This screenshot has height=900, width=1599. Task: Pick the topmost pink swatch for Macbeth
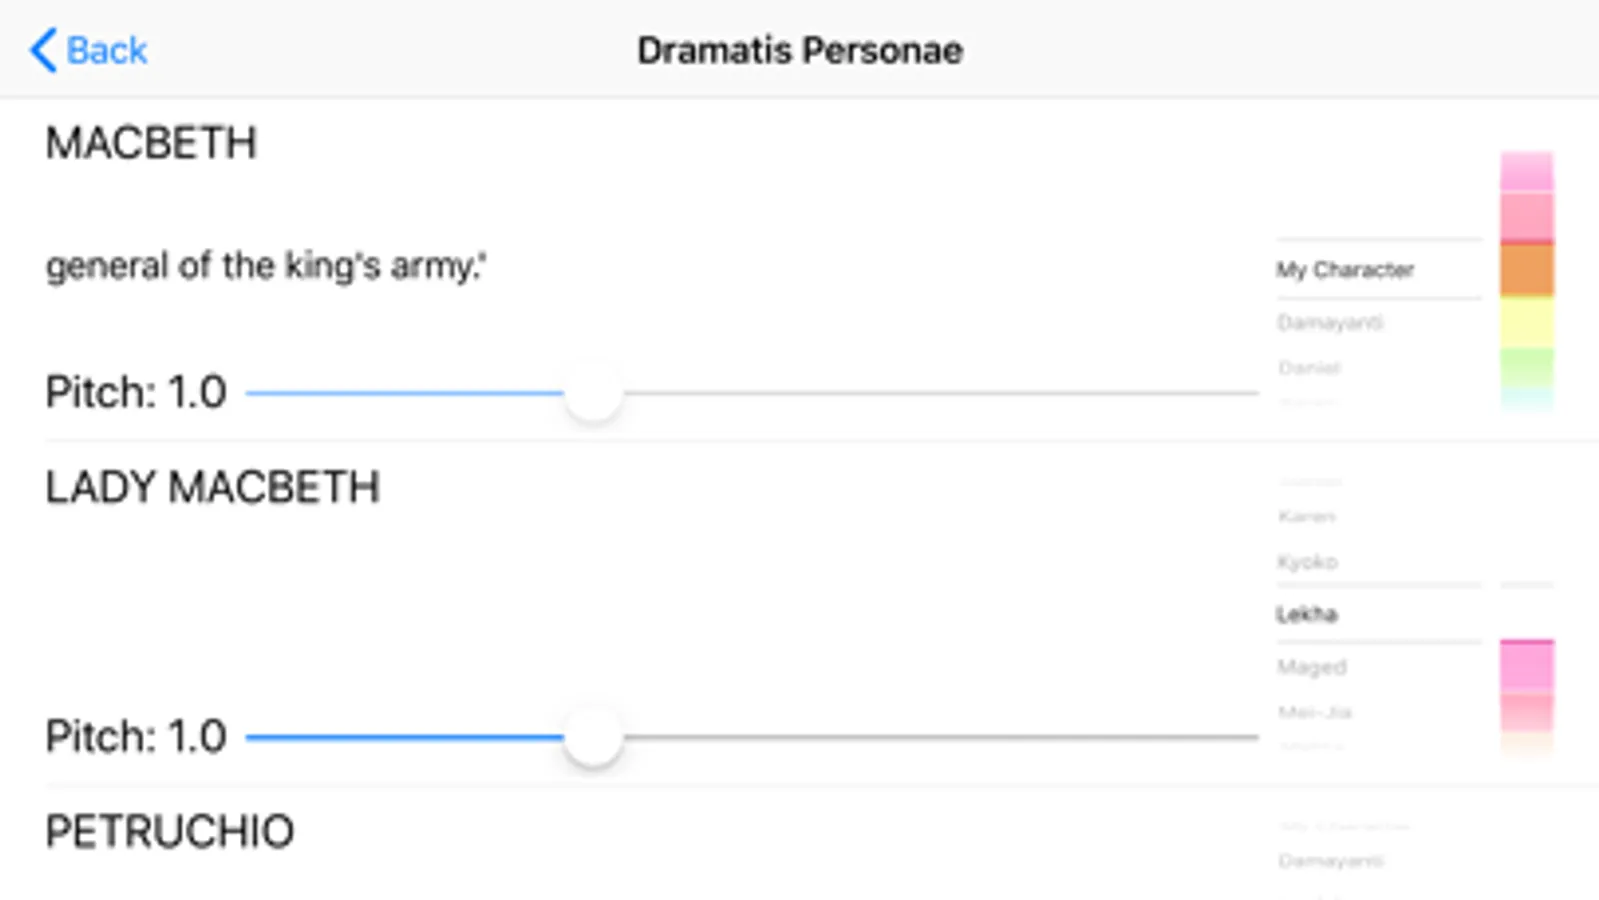point(1527,171)
